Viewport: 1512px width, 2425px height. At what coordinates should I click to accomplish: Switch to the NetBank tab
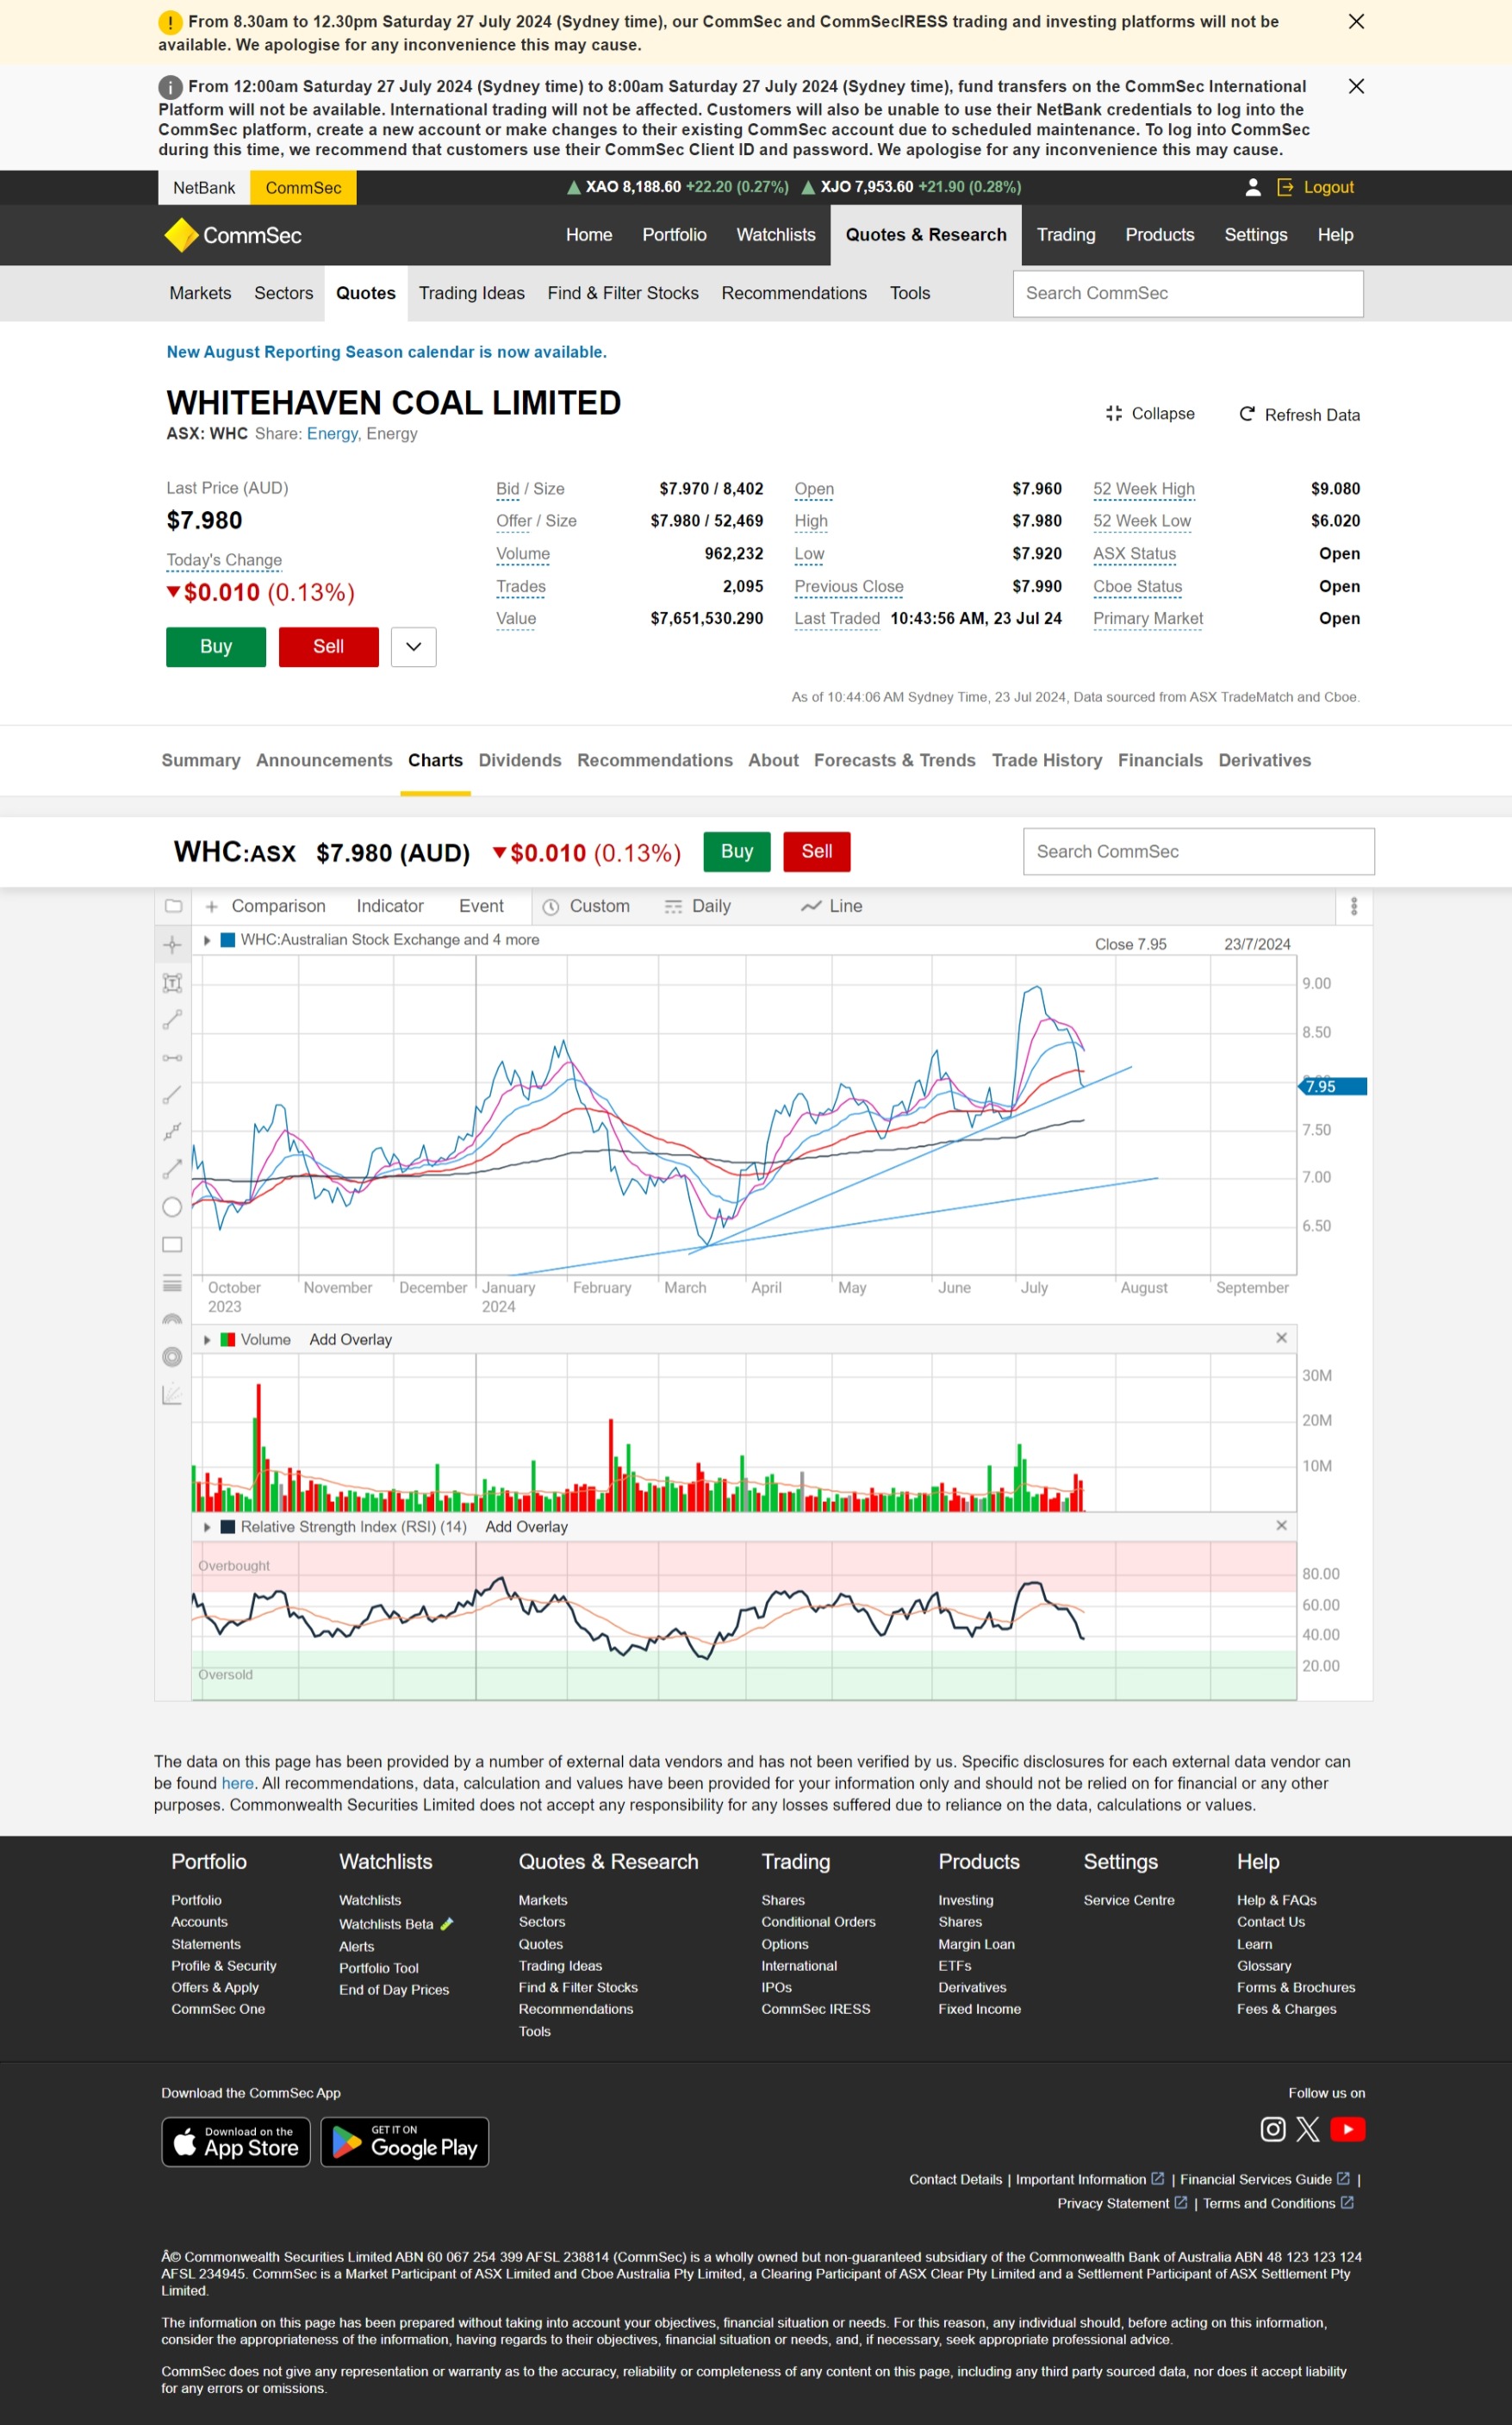click(x=204, y=188)
